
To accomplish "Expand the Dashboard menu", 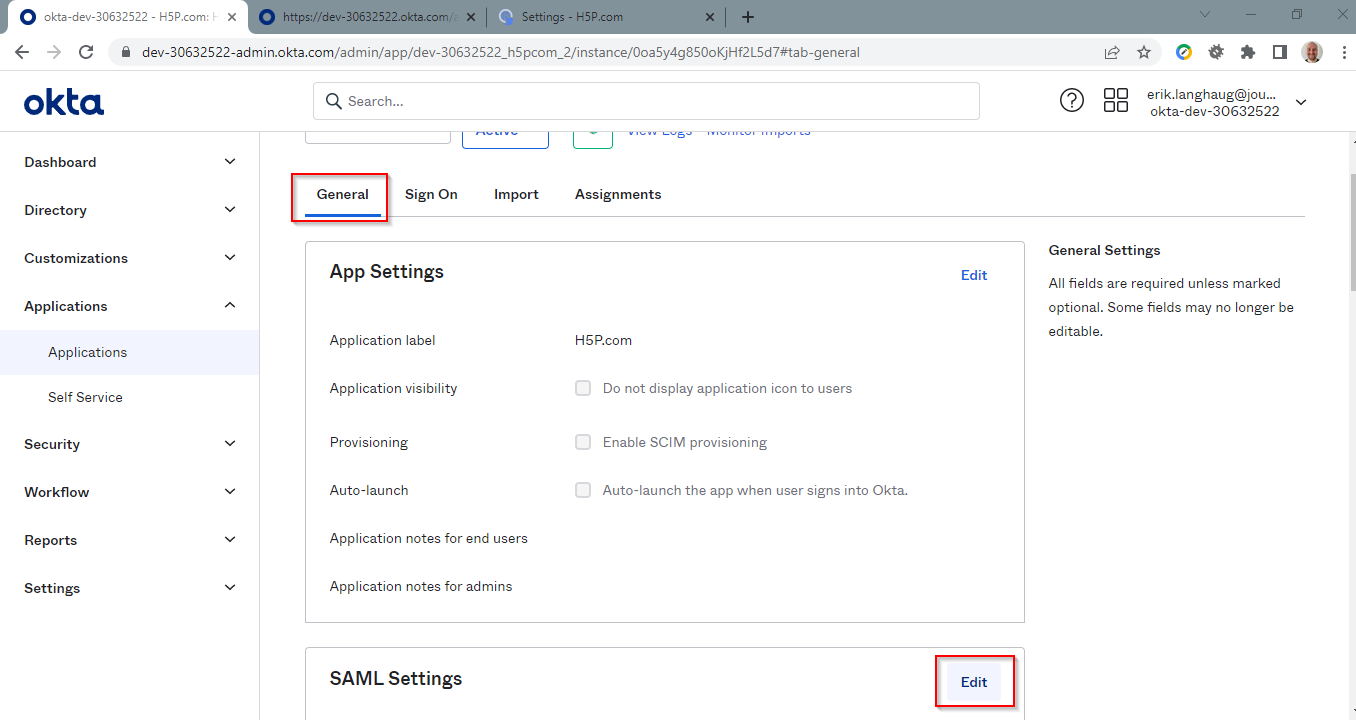I will pyautogui.click(x=129, y=162).
